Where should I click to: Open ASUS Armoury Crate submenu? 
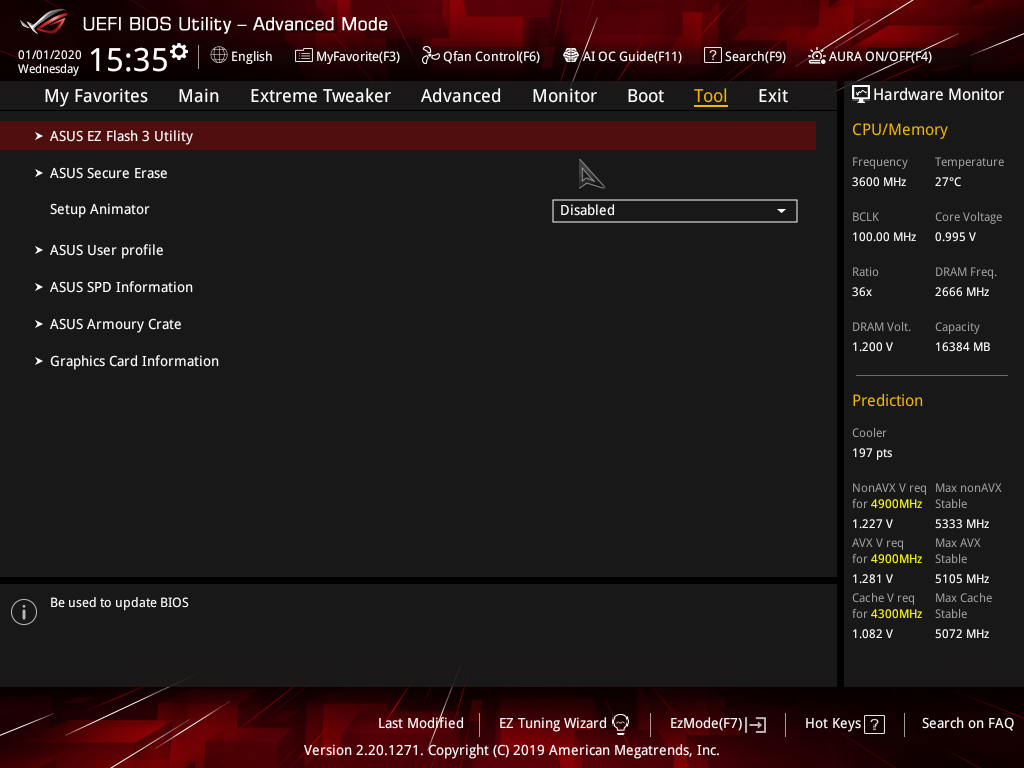(116, 325)
